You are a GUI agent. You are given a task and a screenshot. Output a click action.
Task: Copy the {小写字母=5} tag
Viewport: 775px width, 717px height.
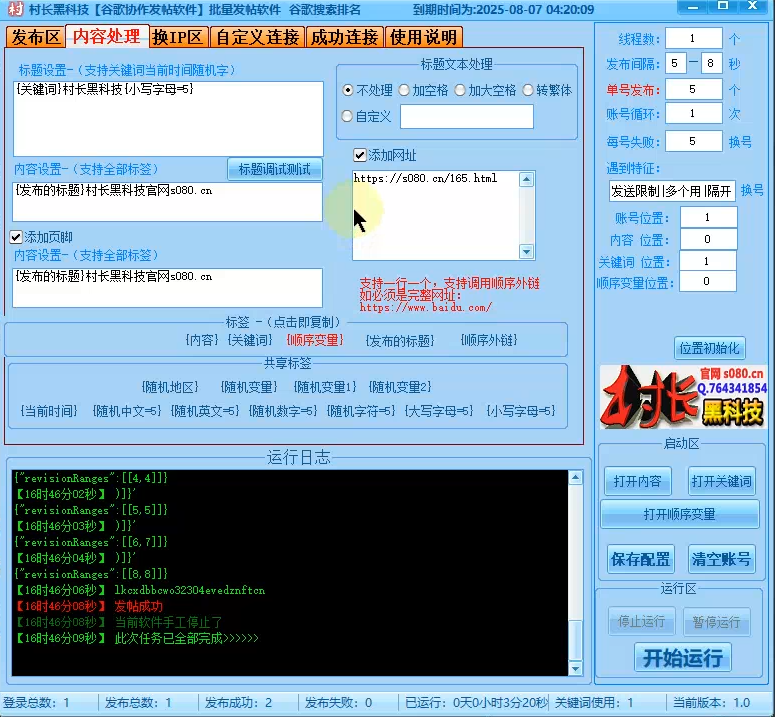pos(521,411)
